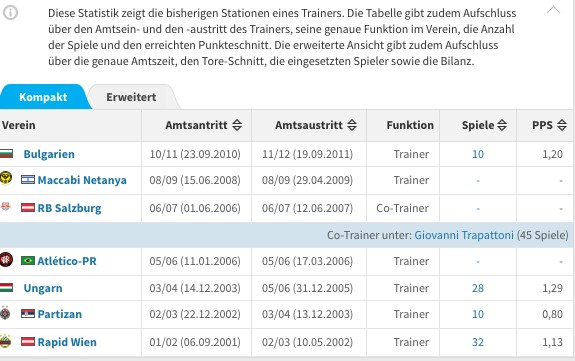The image size is (575, 361).
Task: Open the Giovanni Trapattoni link
Action: 464,235
